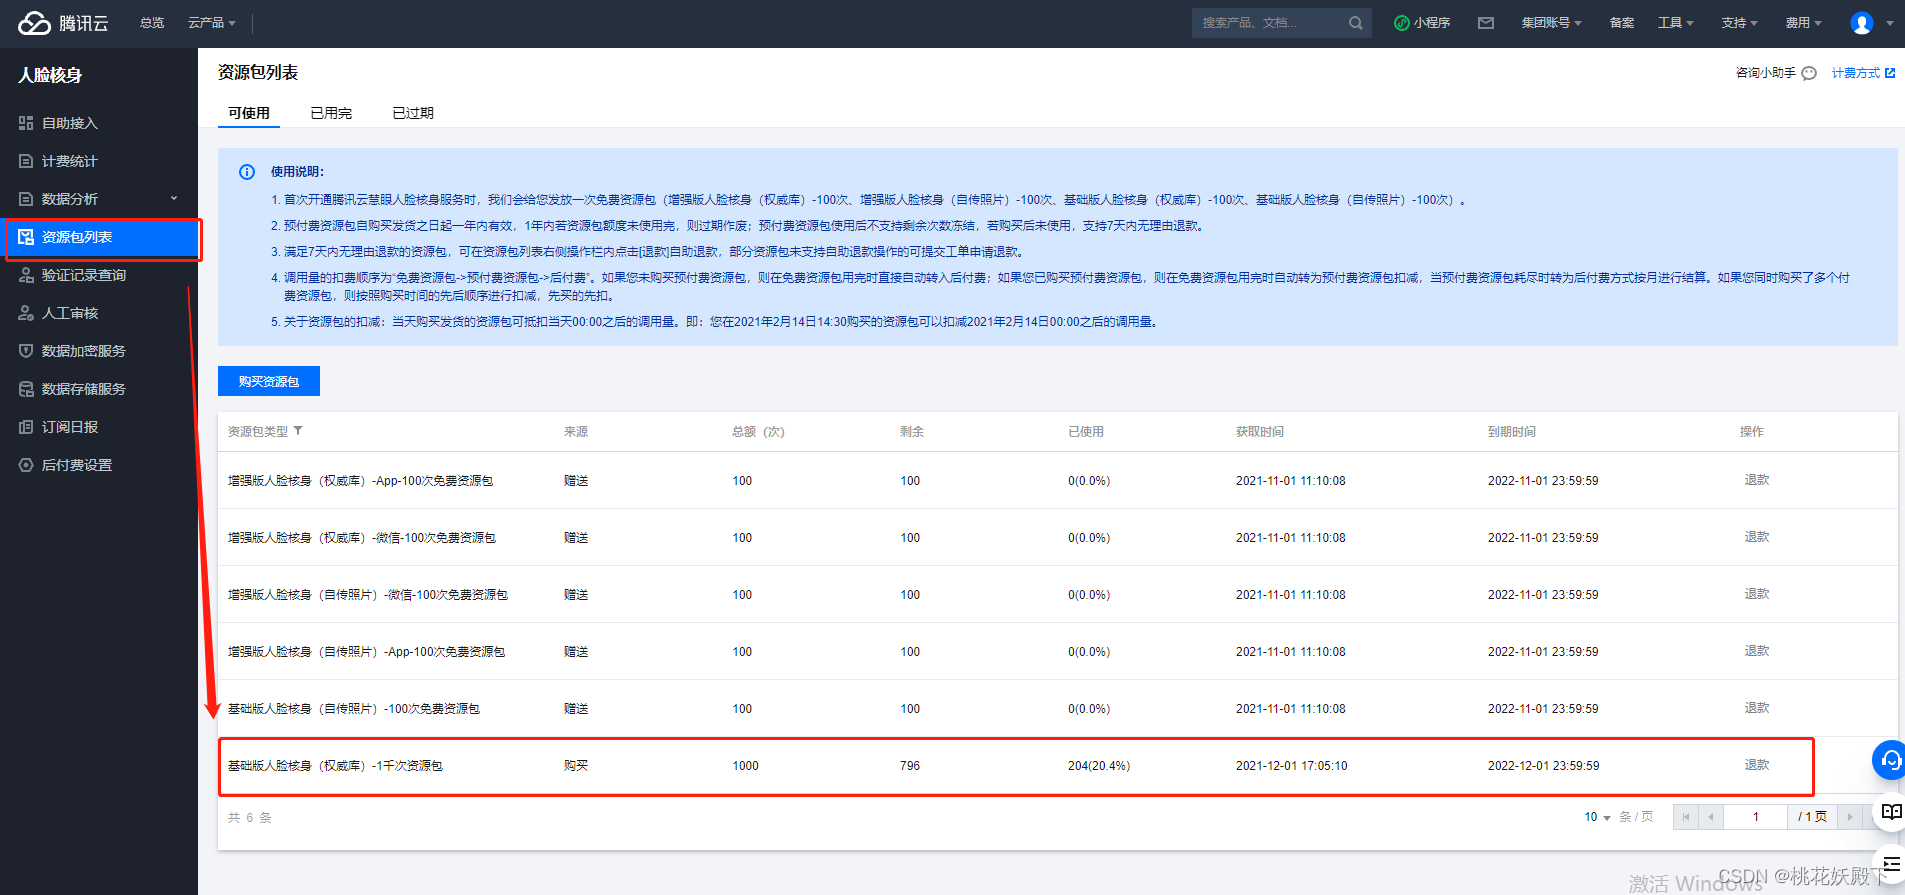
Task: Click the 数据分析 sidebar icon
Action: (26, 199)
